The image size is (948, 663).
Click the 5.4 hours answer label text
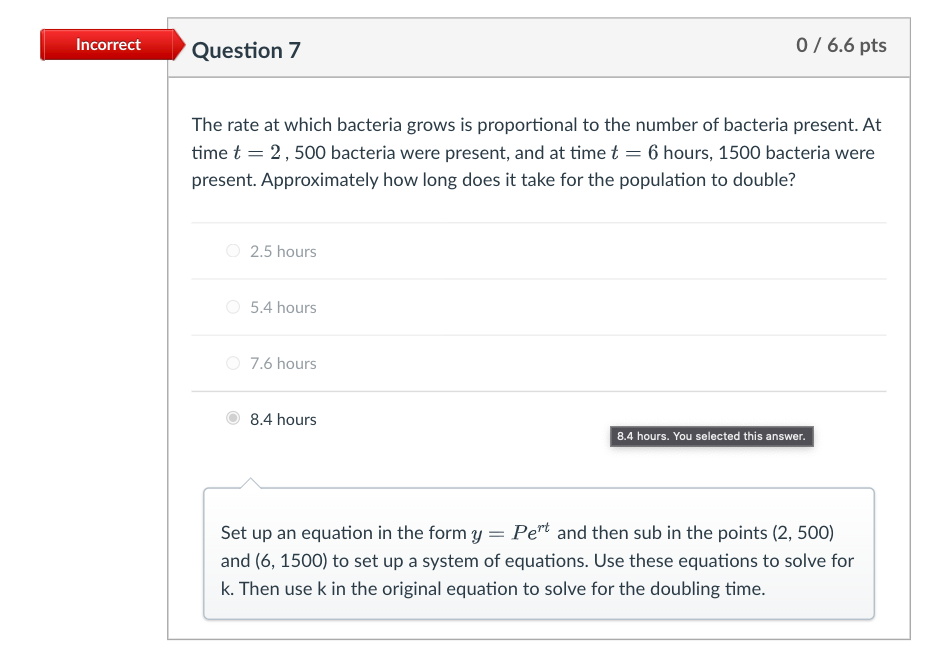coord(283,307)
